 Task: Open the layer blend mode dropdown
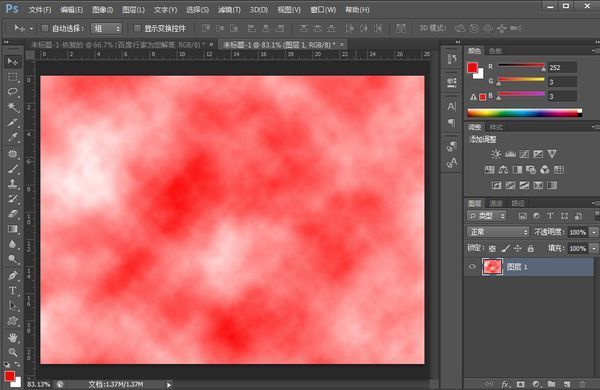point(498,232)
